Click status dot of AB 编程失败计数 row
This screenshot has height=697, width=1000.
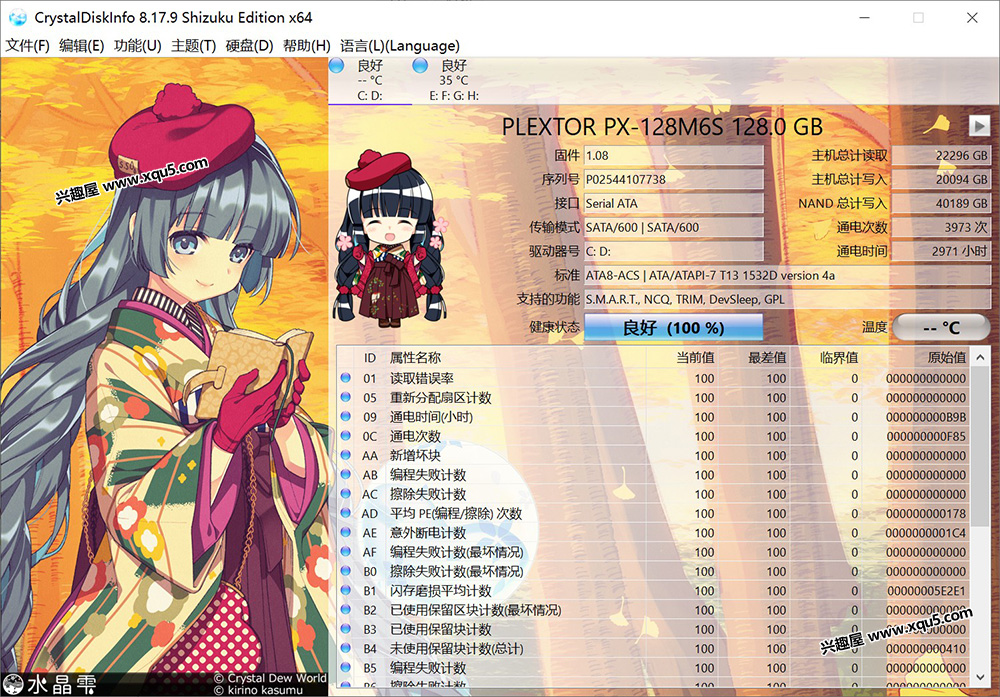pos(346,474)
